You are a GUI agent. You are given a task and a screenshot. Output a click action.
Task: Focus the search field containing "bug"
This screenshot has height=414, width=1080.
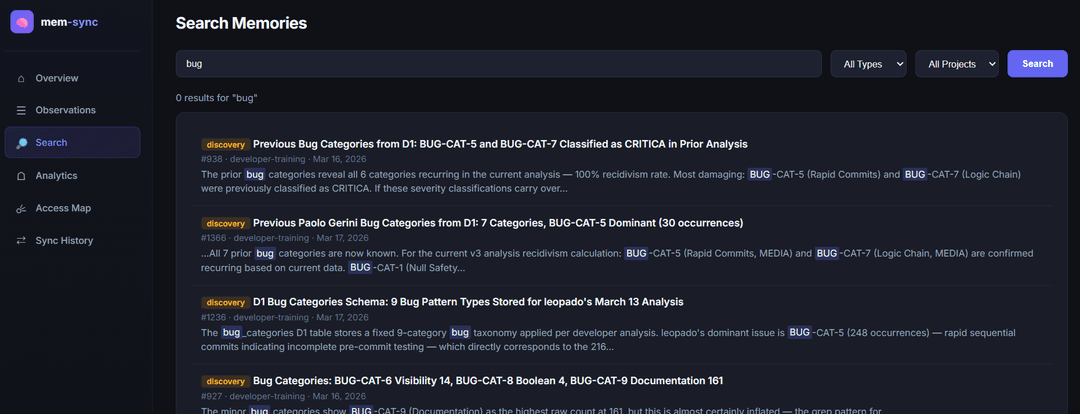[499, 64]
